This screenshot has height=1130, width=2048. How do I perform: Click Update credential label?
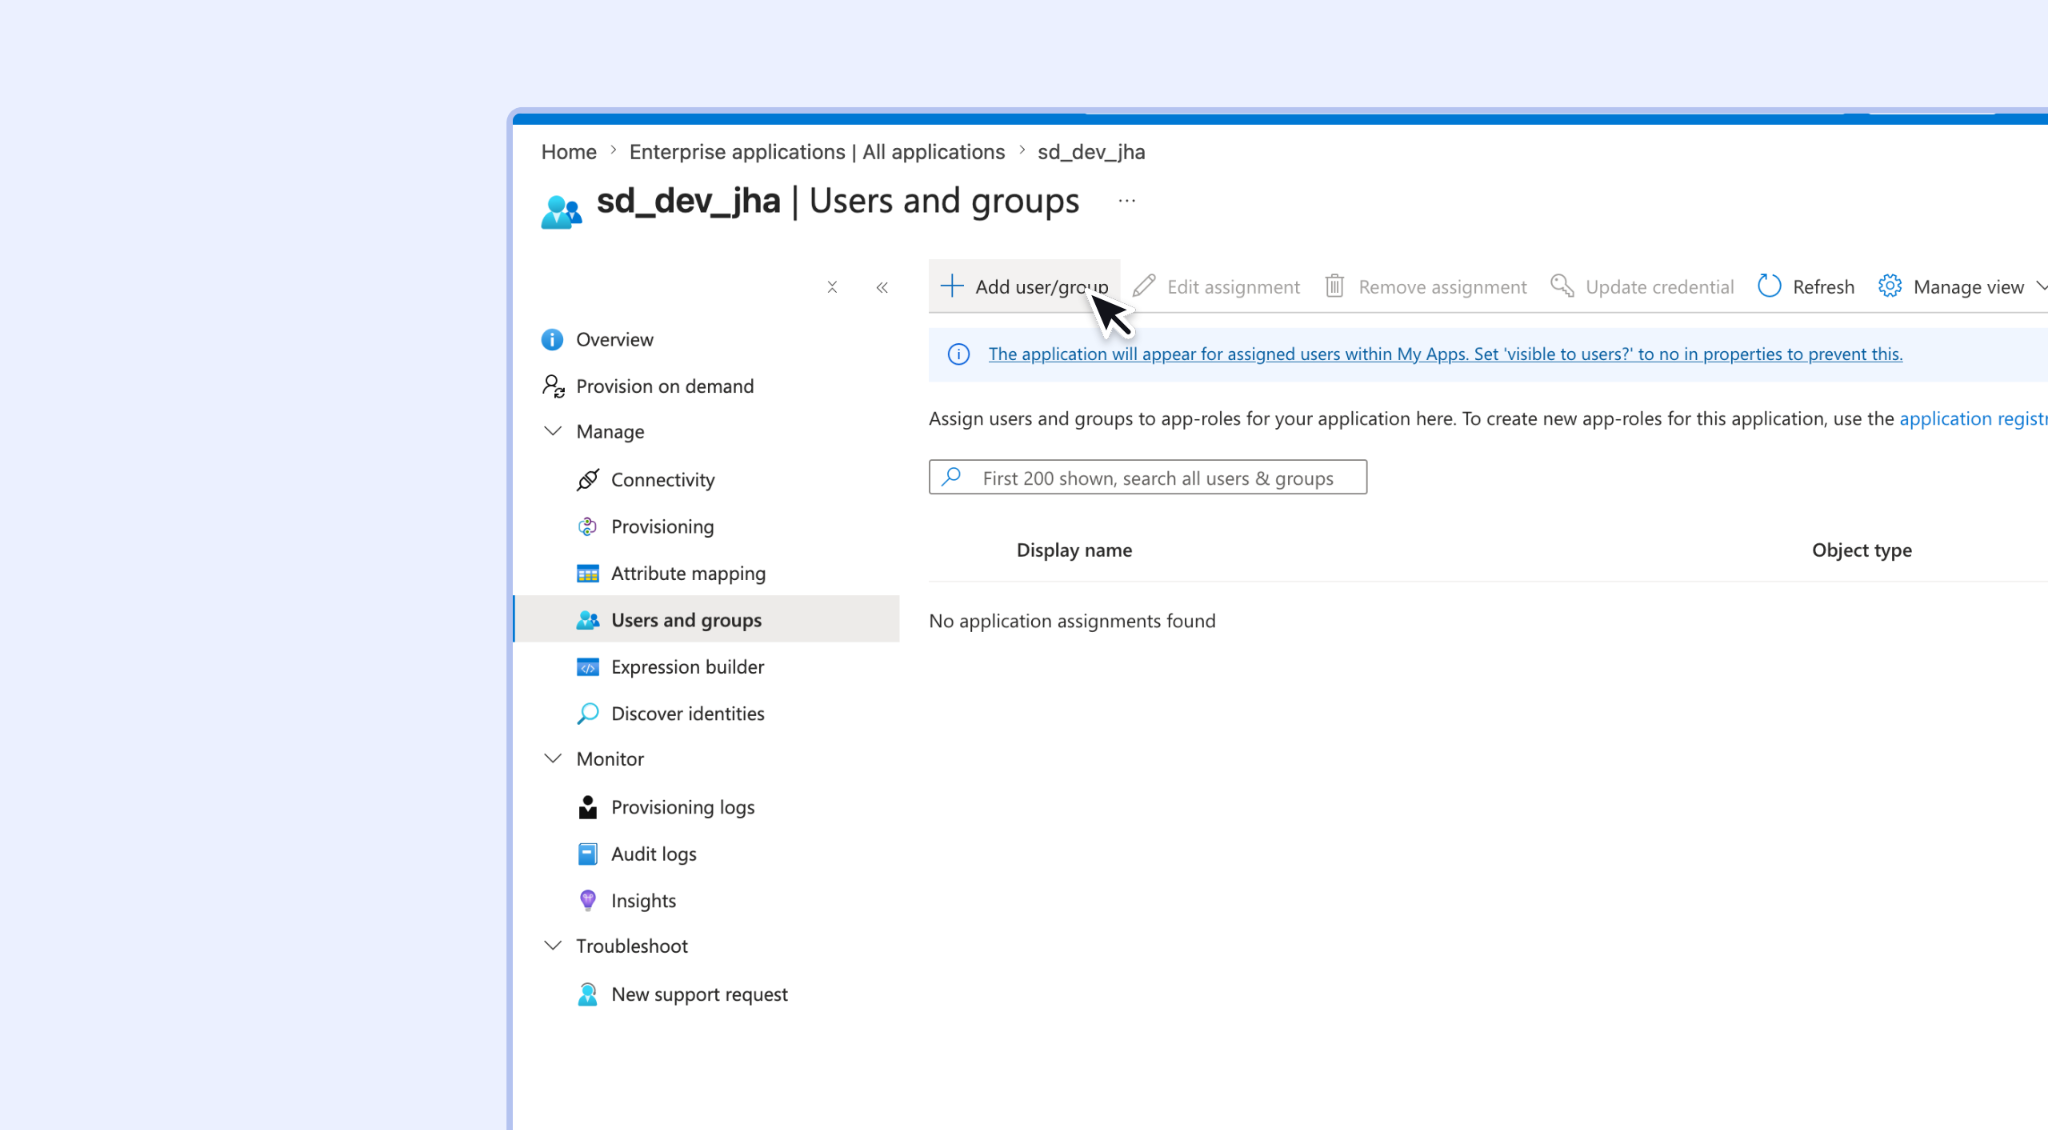click(x=1659, y=287)
